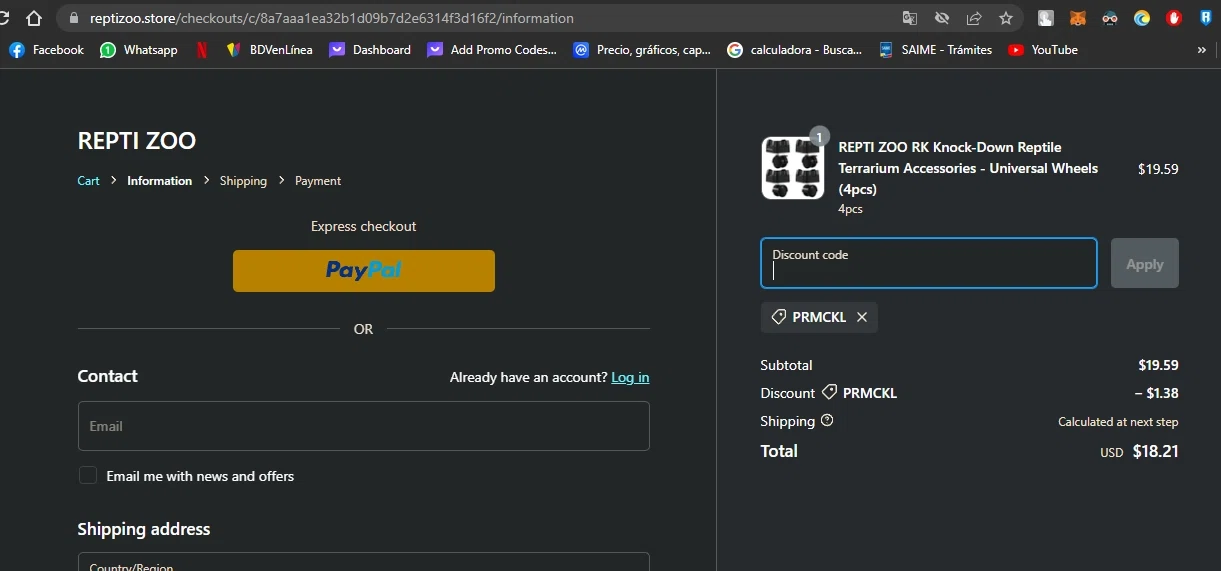
Task: Open the Add Promo Codes bookmark
Action: (492, 49)
